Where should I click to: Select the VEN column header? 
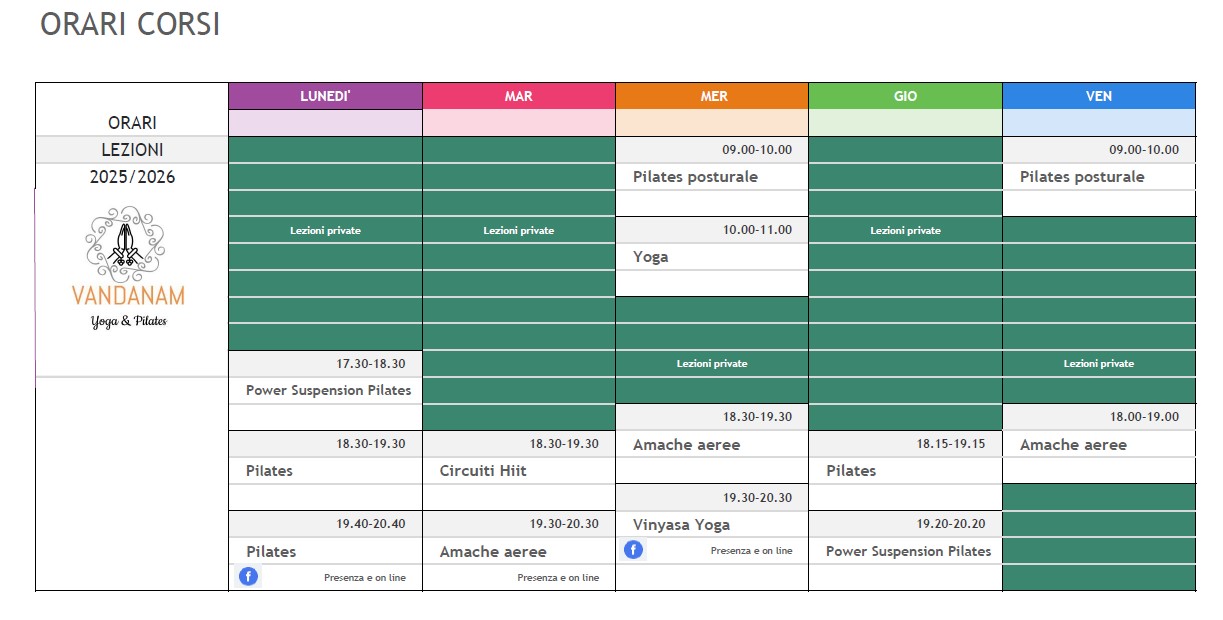(1098, 96)
